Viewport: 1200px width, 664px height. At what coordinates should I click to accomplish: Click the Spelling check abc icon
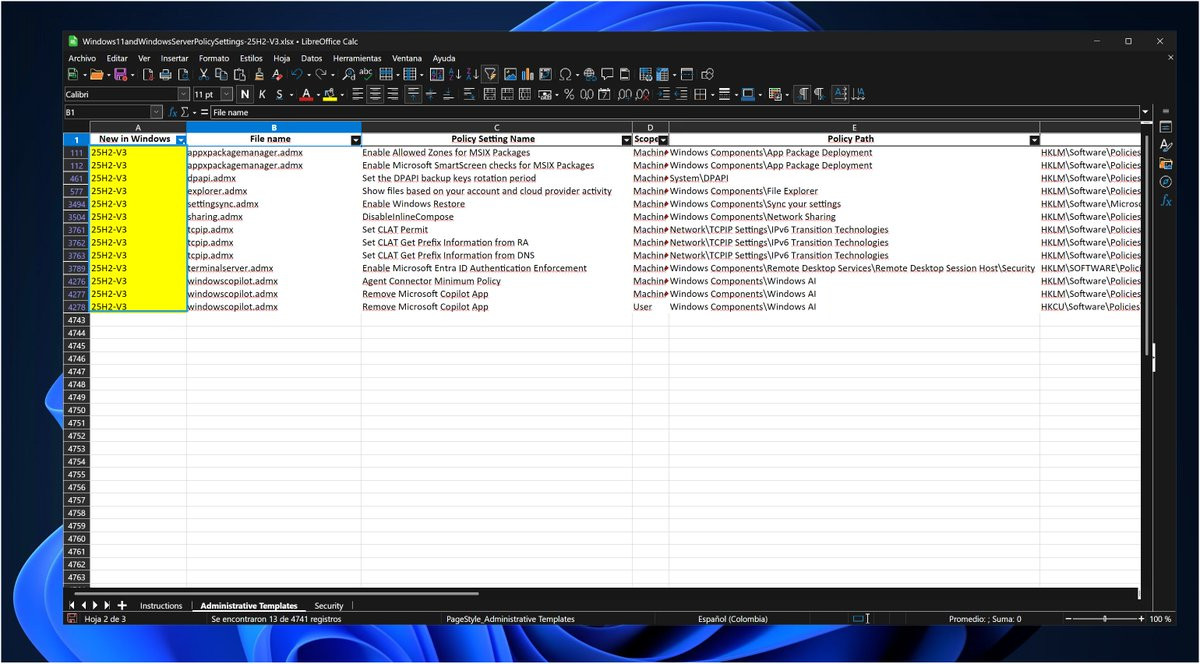coord(366,74)
